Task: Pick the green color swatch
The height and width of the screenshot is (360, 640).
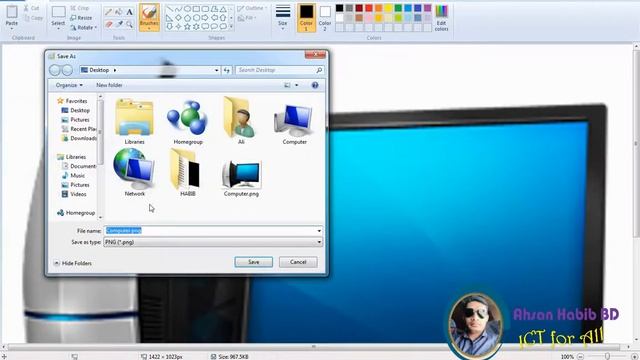Action: coord(398,8)
